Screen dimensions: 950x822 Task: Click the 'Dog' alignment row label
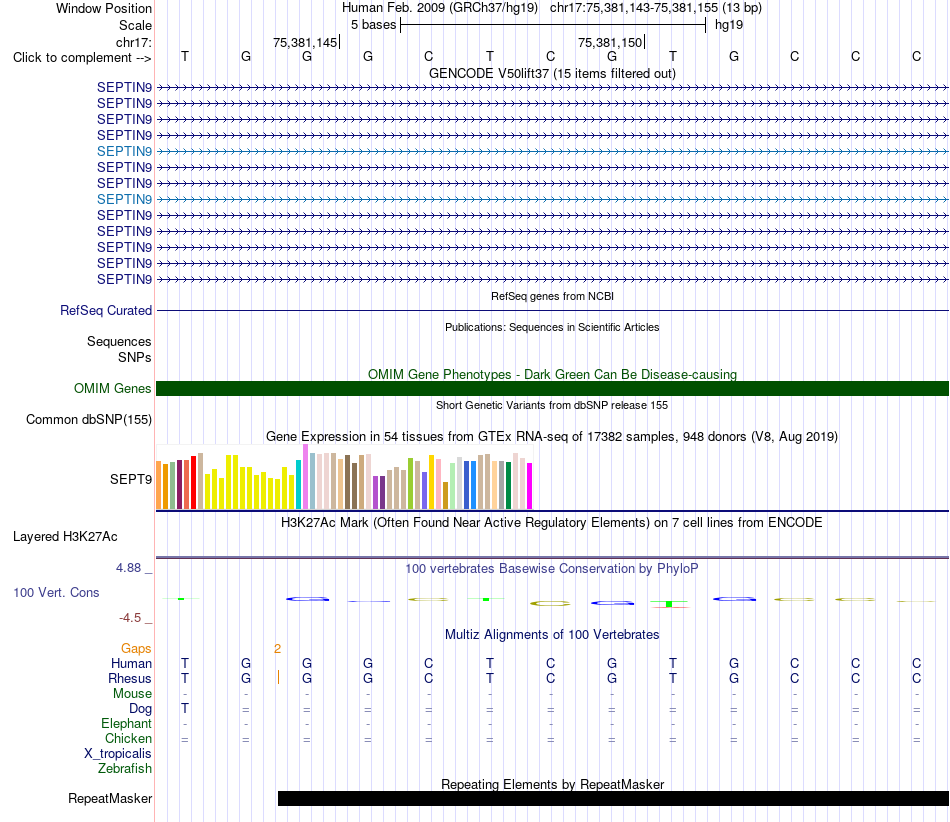(x=140, y=708)
